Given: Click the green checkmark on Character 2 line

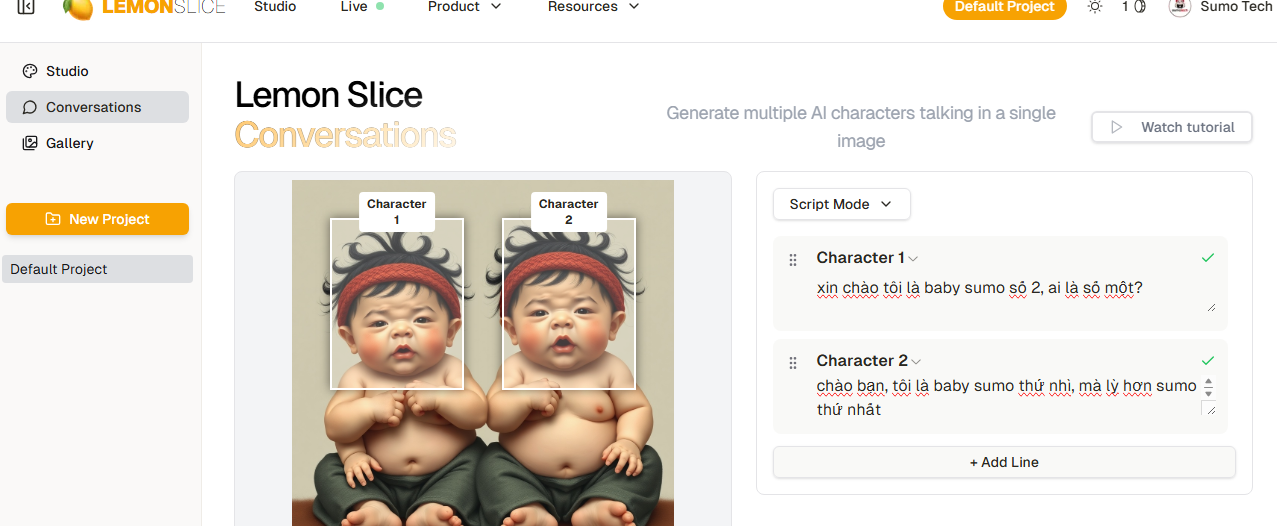Looking at the screenshot, I should click(1208, 361).
